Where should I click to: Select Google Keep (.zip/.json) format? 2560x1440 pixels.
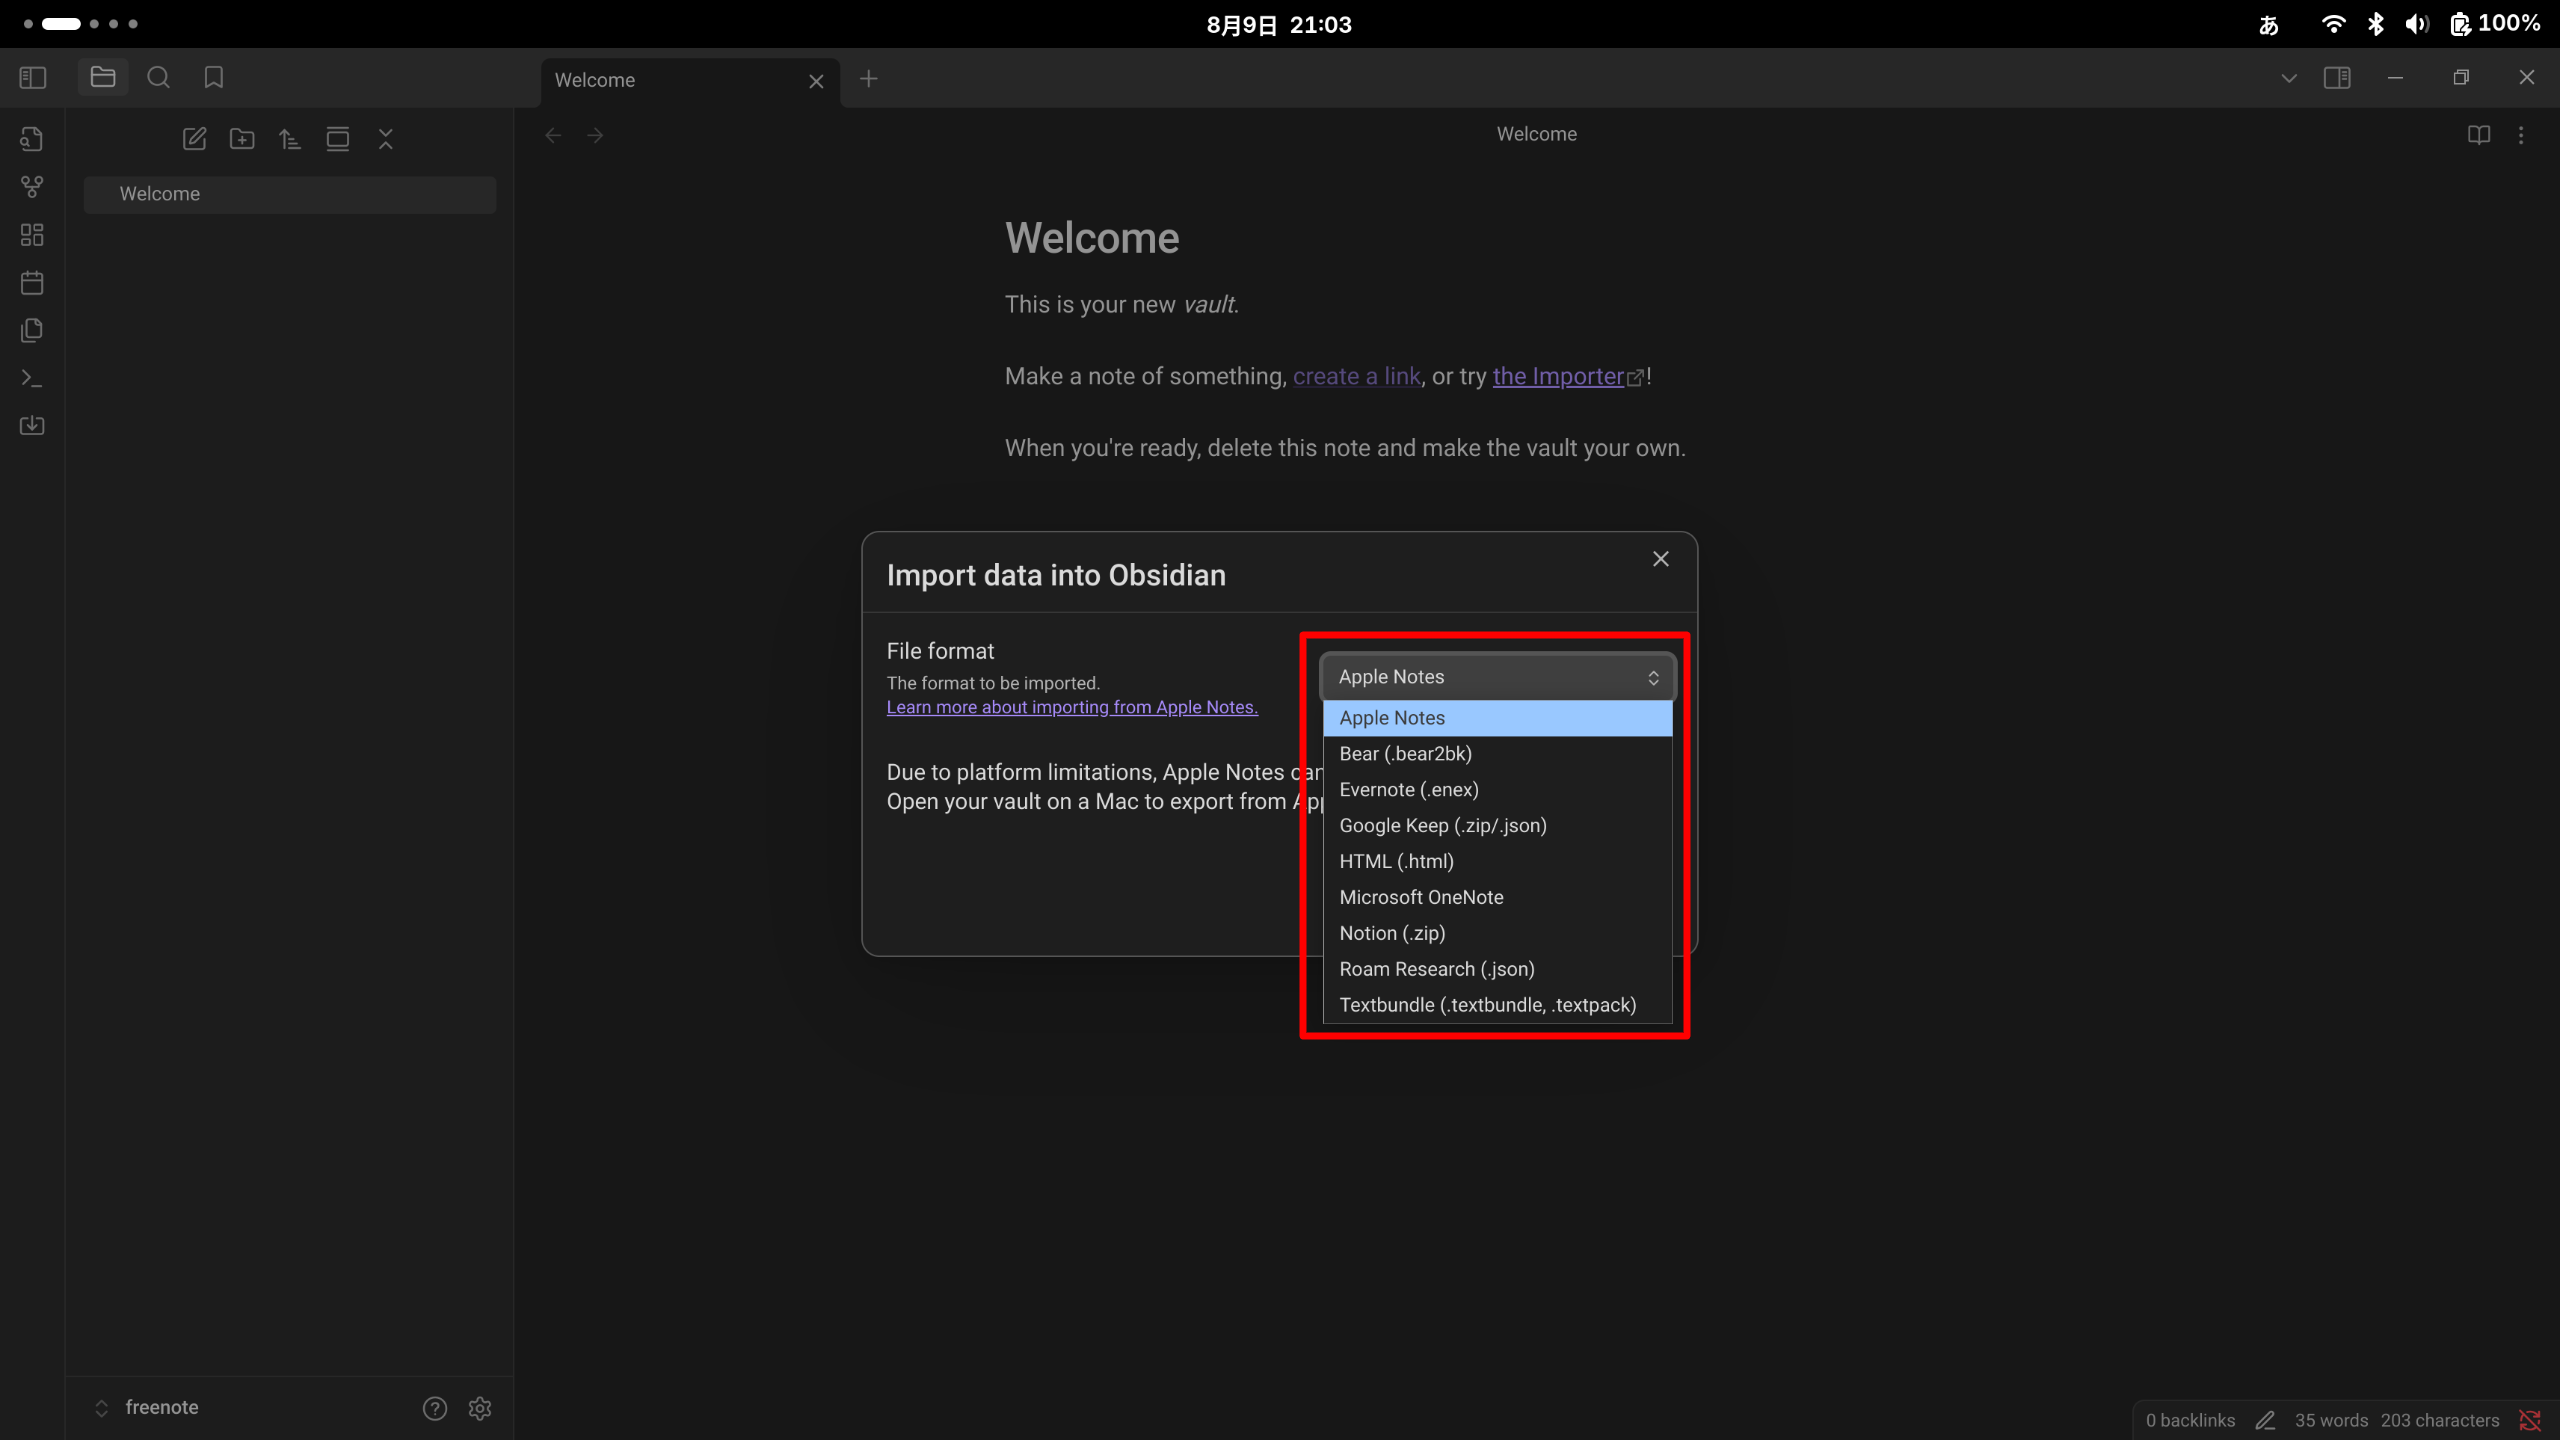coord(1497,826)
